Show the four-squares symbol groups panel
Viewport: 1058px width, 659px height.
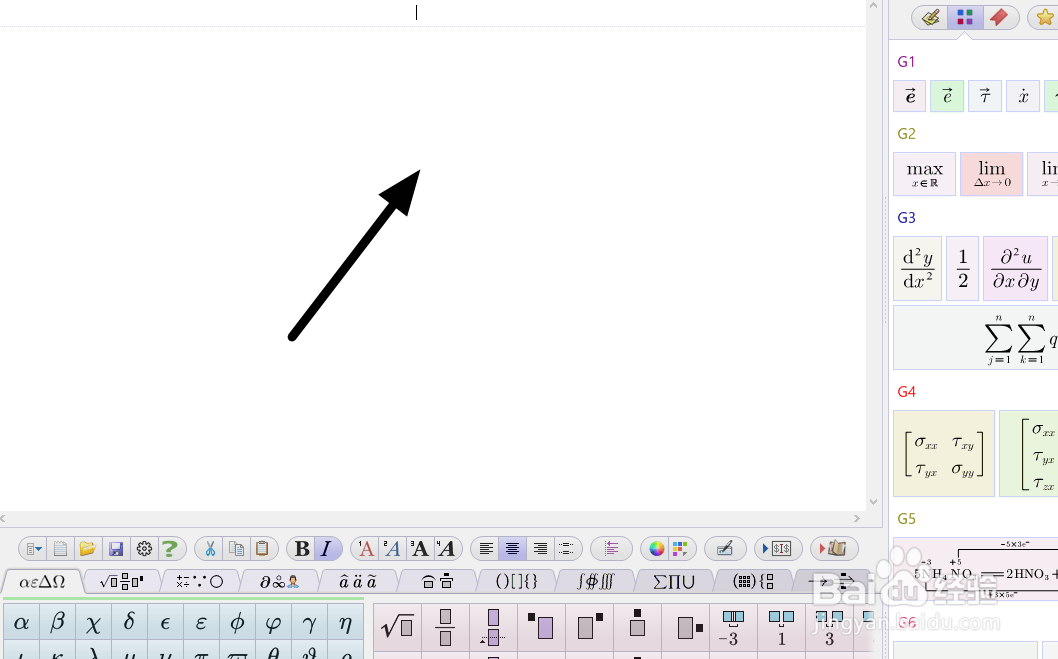point(965,18)
